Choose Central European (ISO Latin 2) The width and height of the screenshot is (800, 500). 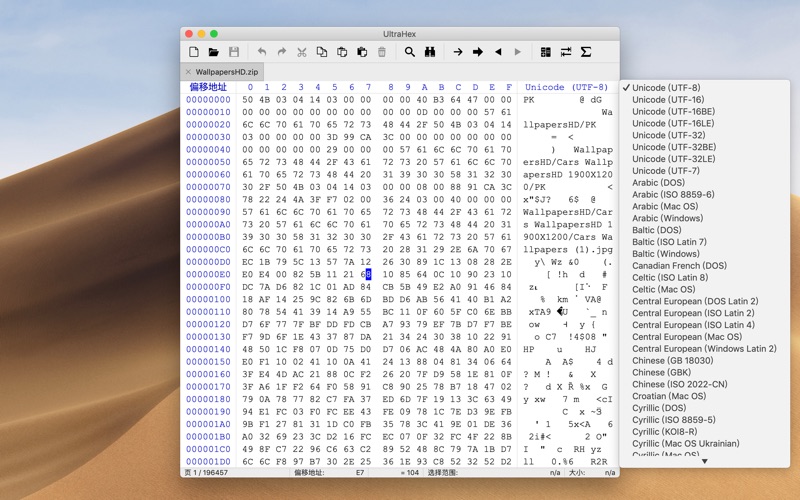pyautogui.click(x=693, y=313)
